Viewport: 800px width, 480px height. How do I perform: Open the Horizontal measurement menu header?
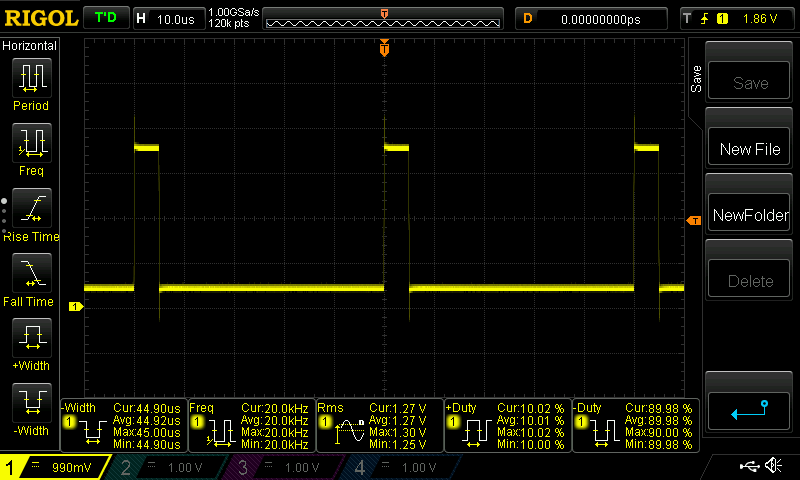(x=30, y=45)
